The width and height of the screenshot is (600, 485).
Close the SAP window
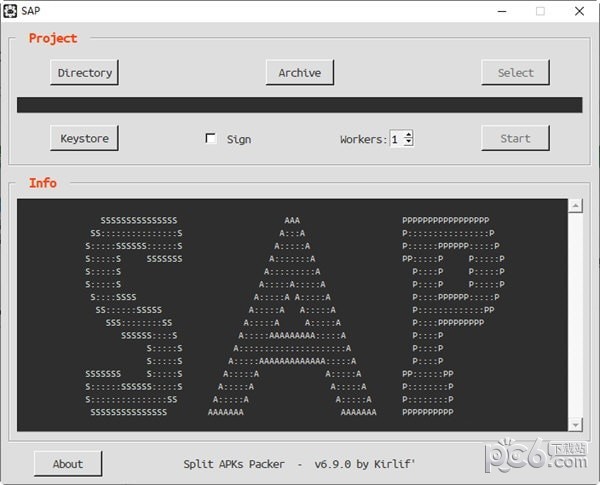(x=579, y=11)
